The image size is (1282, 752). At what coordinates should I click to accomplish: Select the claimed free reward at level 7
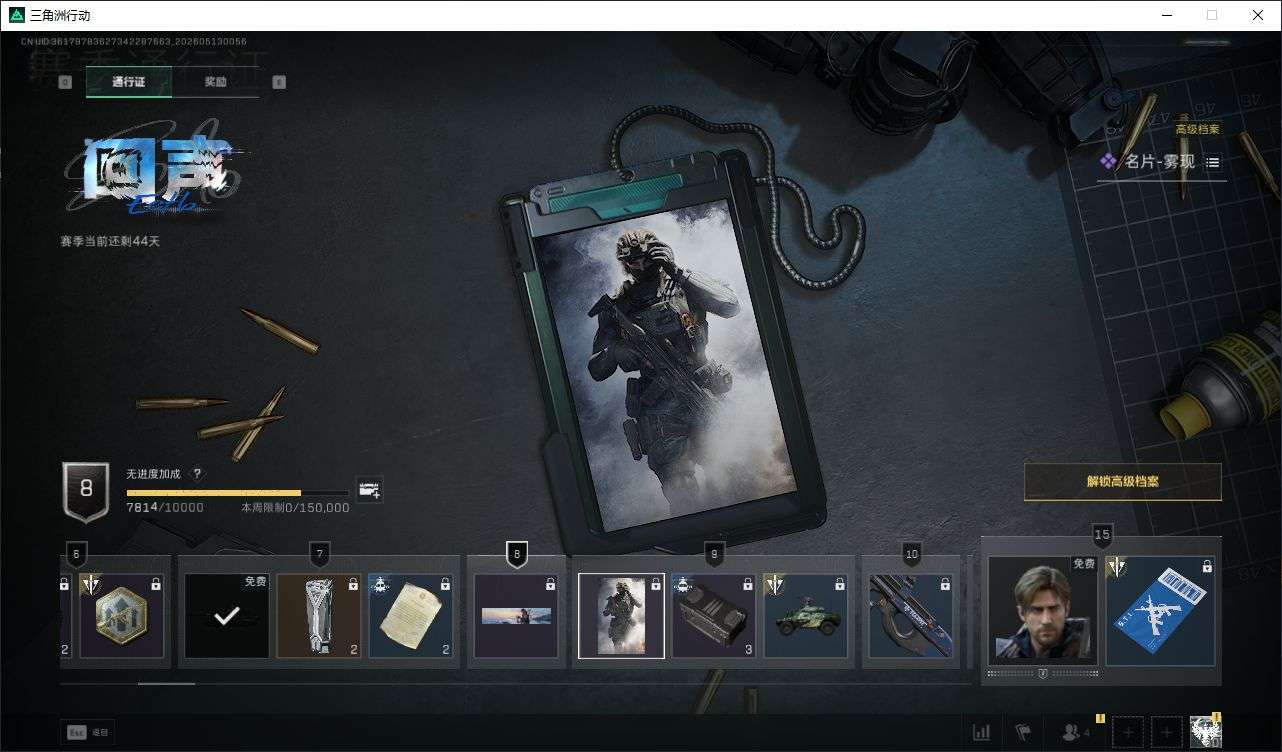click(x=227, y=615)
